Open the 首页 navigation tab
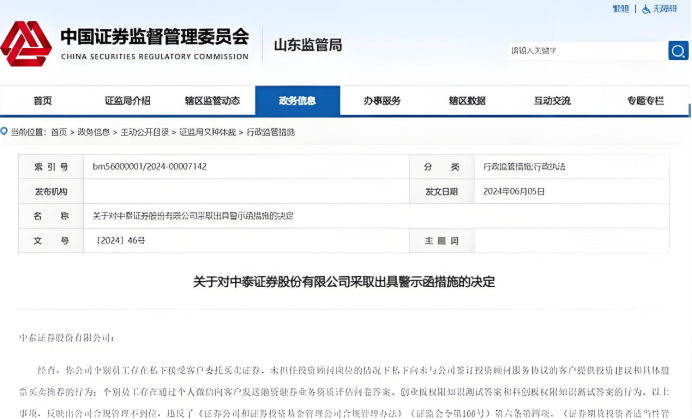Image resolution: width=692 pixels, height=419 pixels. pos(43,101)
